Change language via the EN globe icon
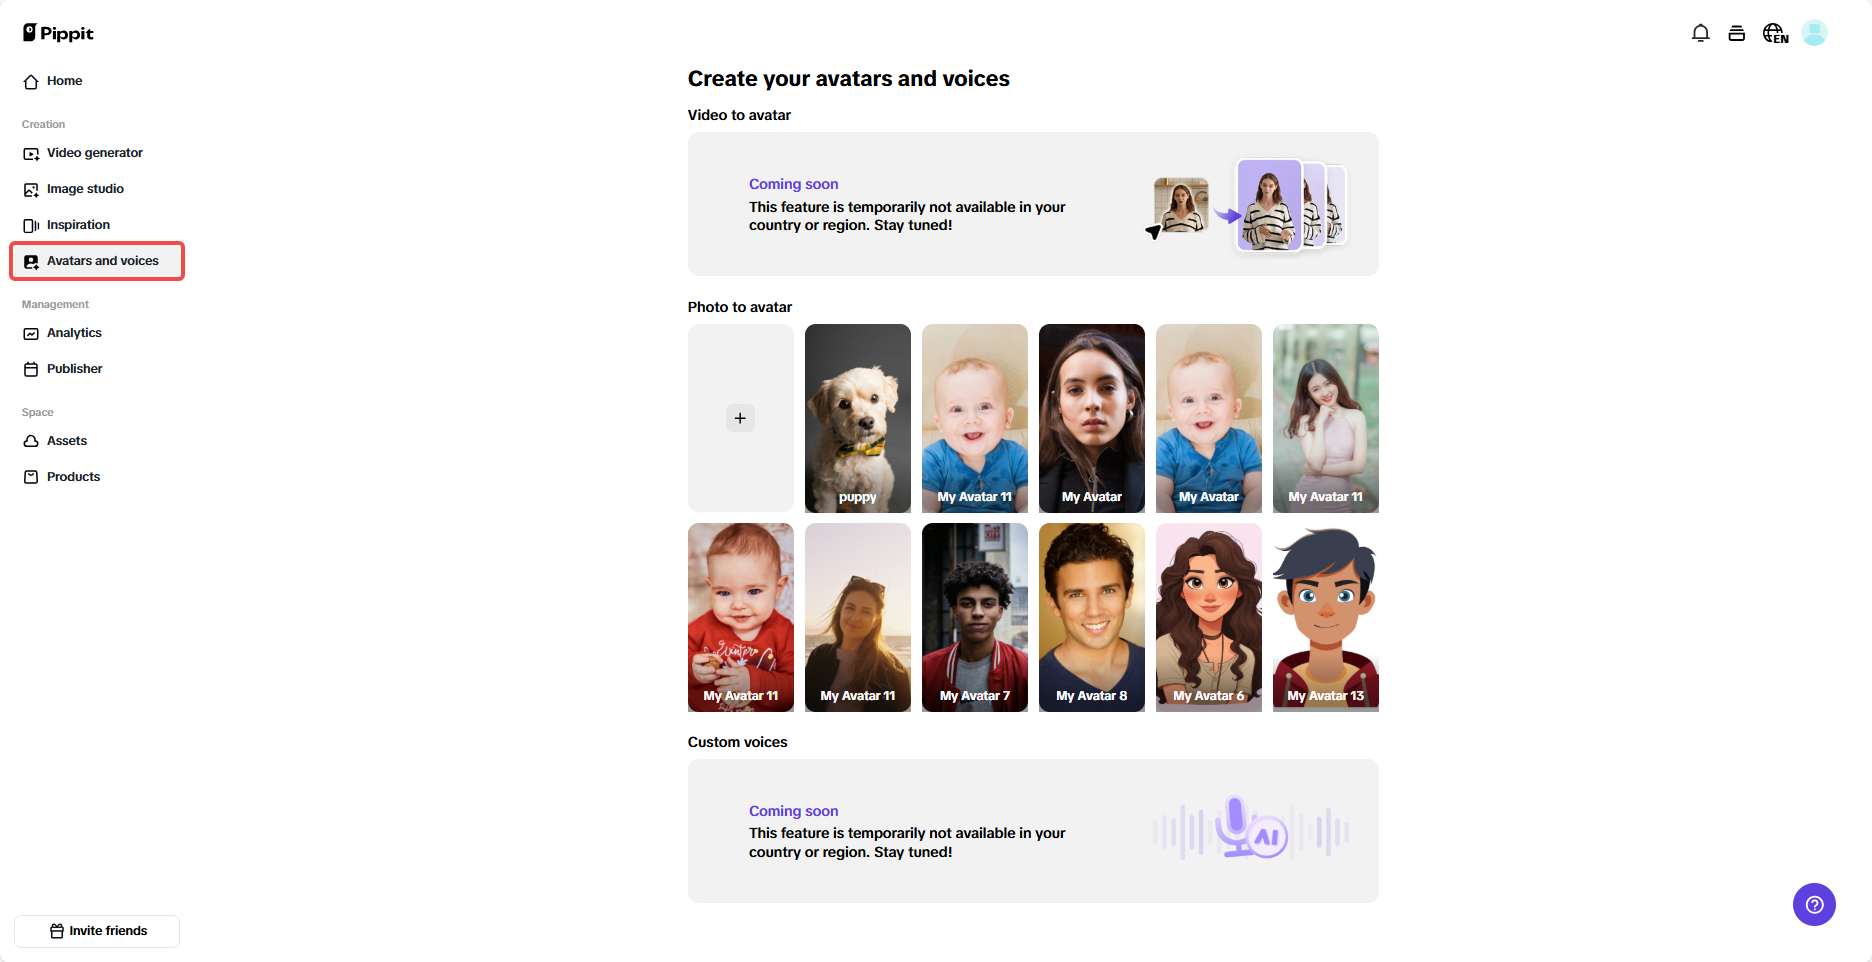 point(1775,33)
